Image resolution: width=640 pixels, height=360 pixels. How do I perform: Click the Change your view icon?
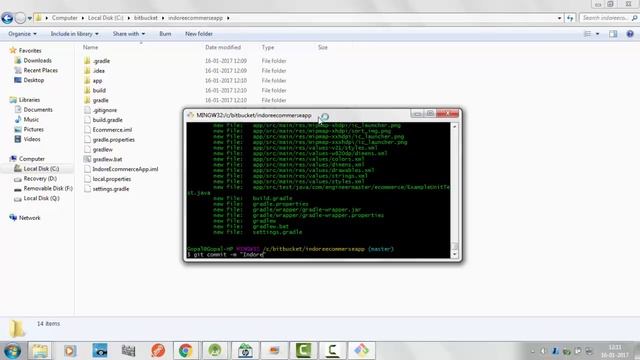click(587, 34)
